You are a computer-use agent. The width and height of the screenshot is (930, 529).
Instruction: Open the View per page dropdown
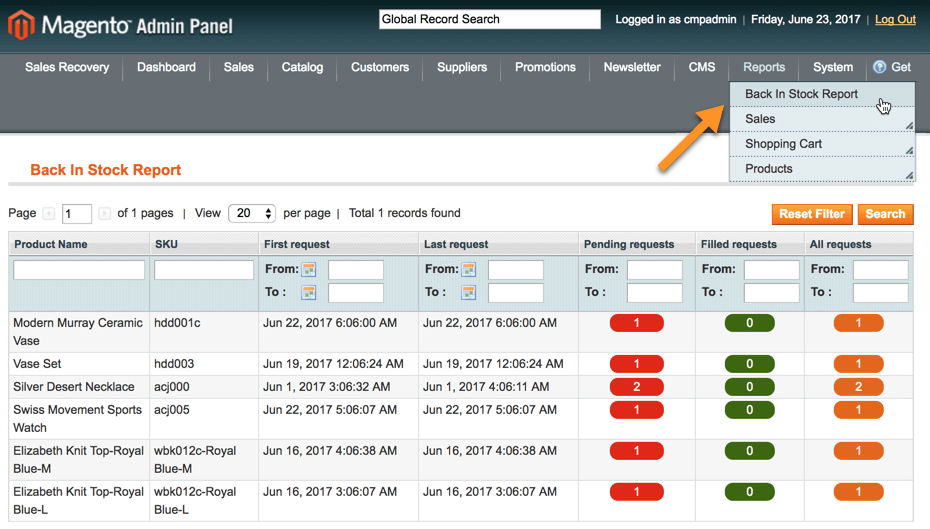pyautogui.click(x=252, y=214)
